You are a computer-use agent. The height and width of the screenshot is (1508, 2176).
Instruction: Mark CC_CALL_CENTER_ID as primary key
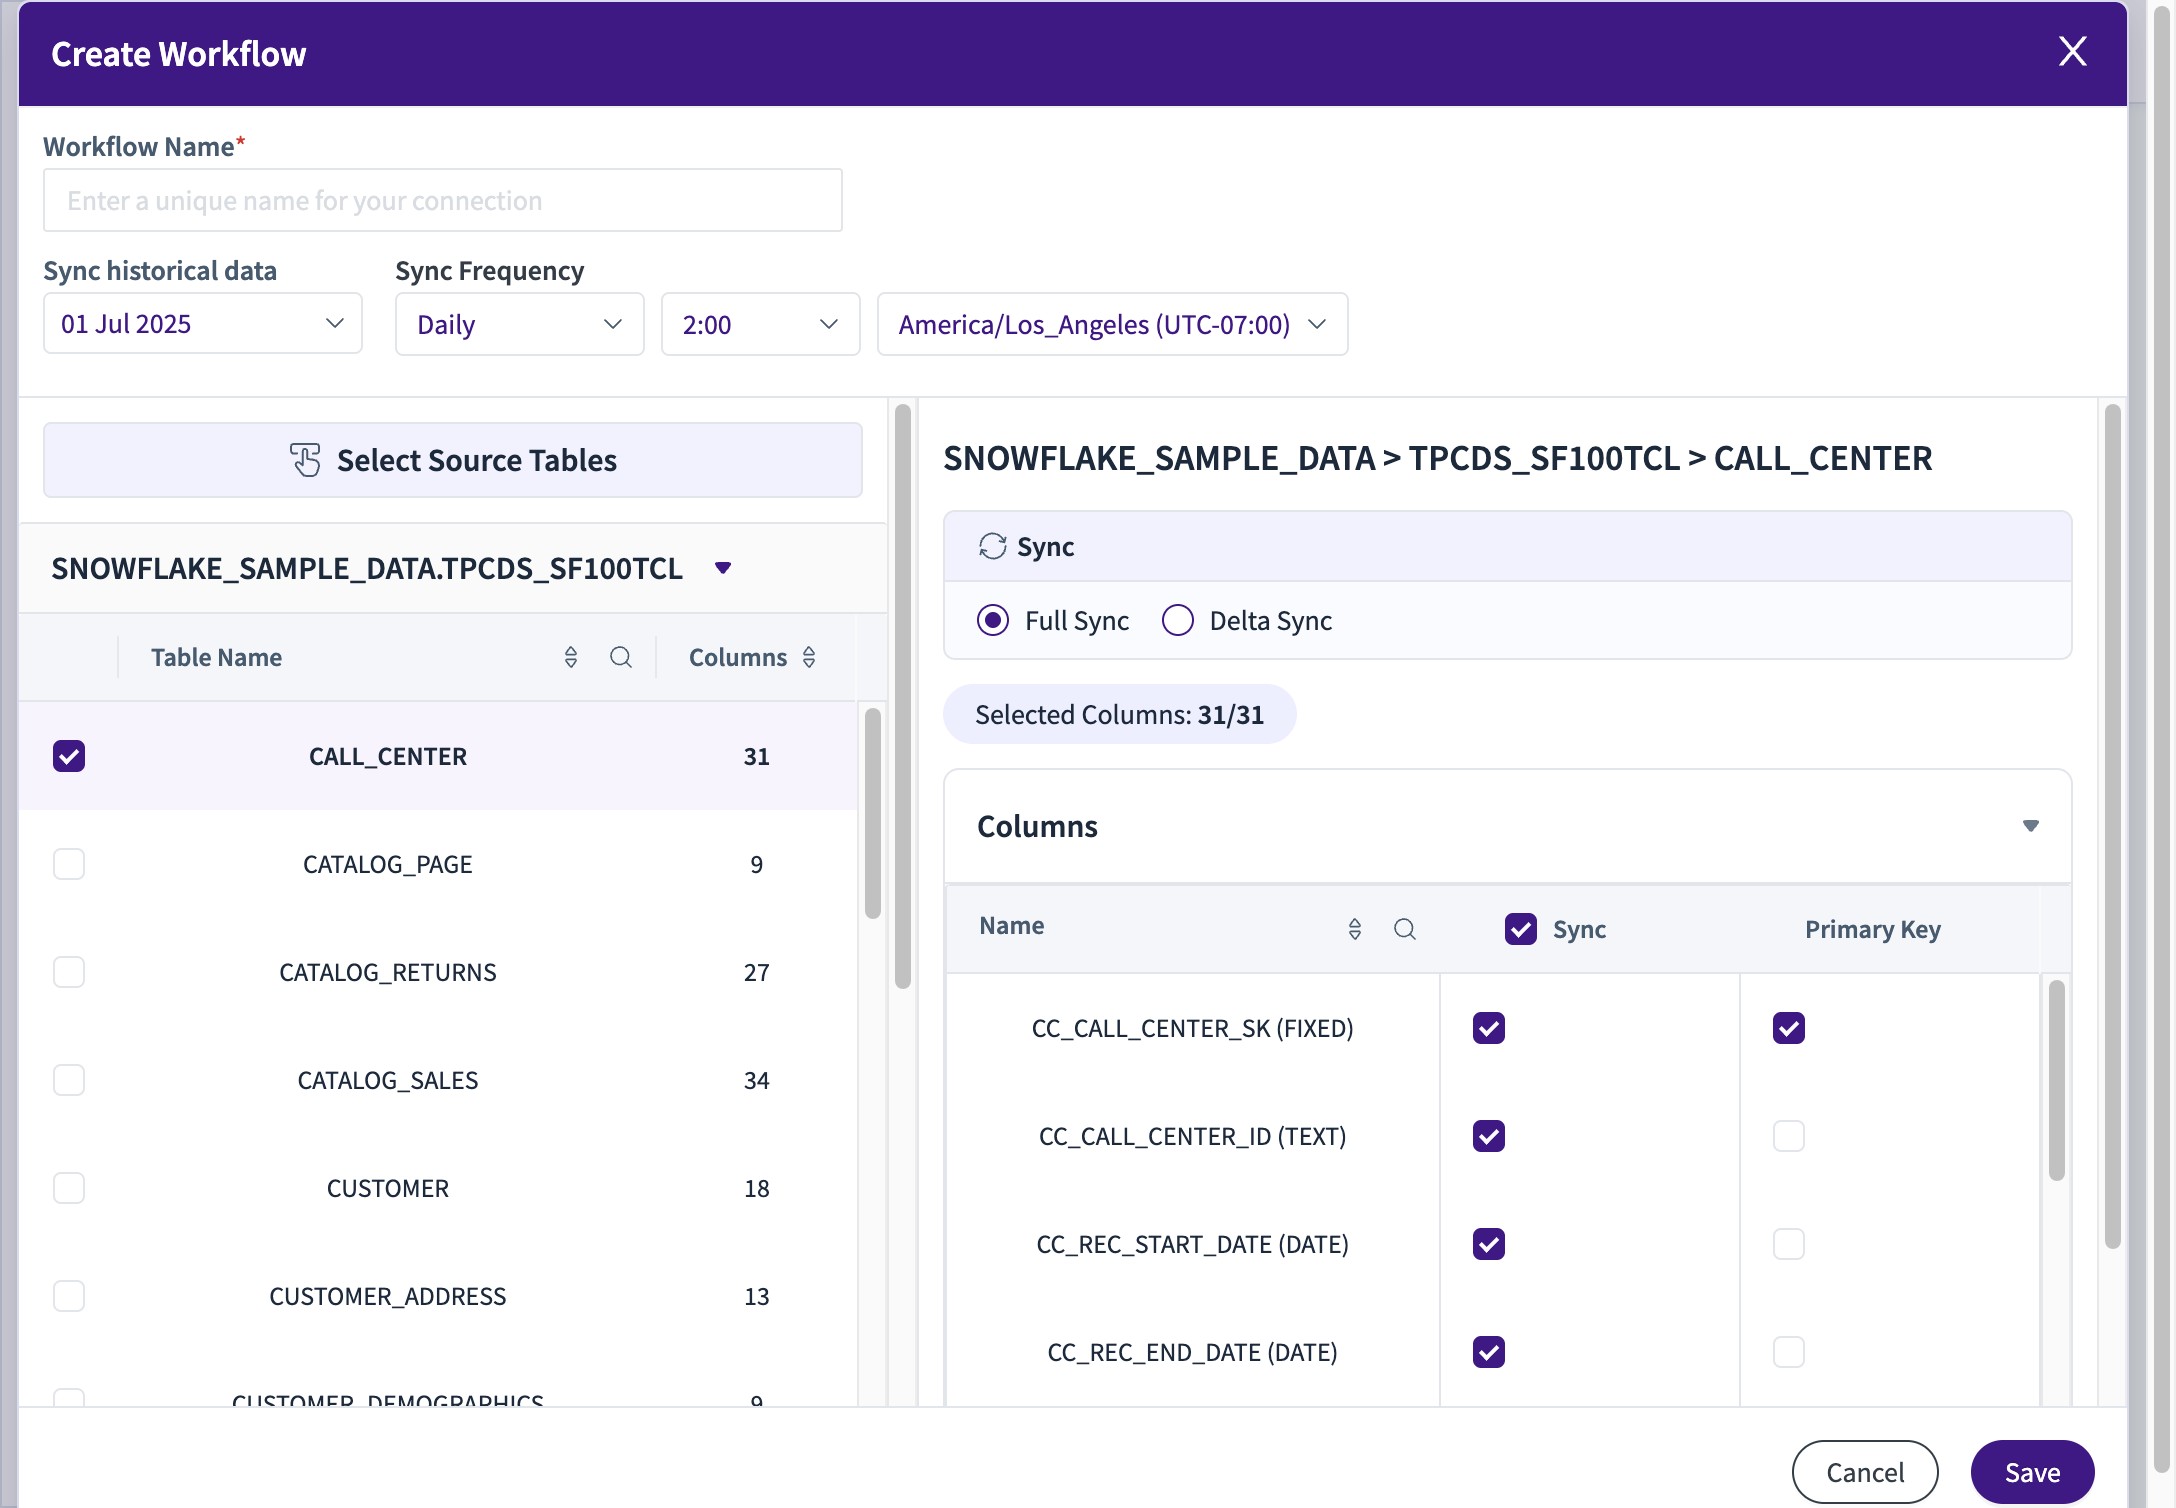point(1788,1136)
